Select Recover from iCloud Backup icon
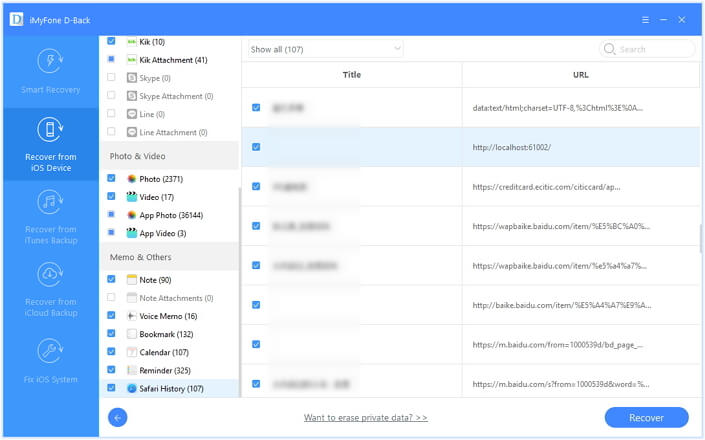705x440 pixels. click(x=50, y=274)
